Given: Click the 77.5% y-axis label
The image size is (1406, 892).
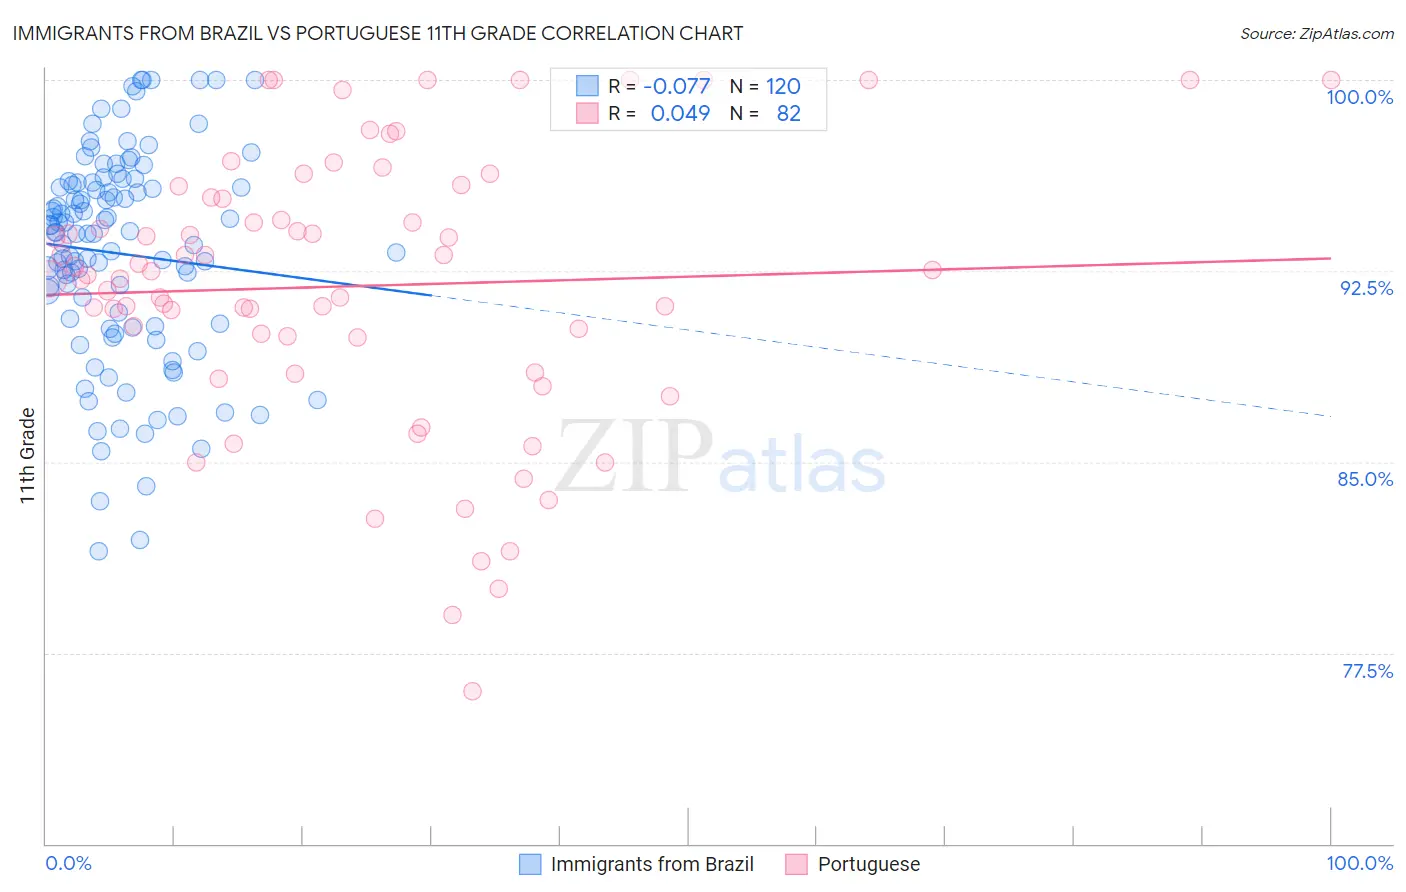Looking at the screenshot, I should click(x=1367, y=671).
